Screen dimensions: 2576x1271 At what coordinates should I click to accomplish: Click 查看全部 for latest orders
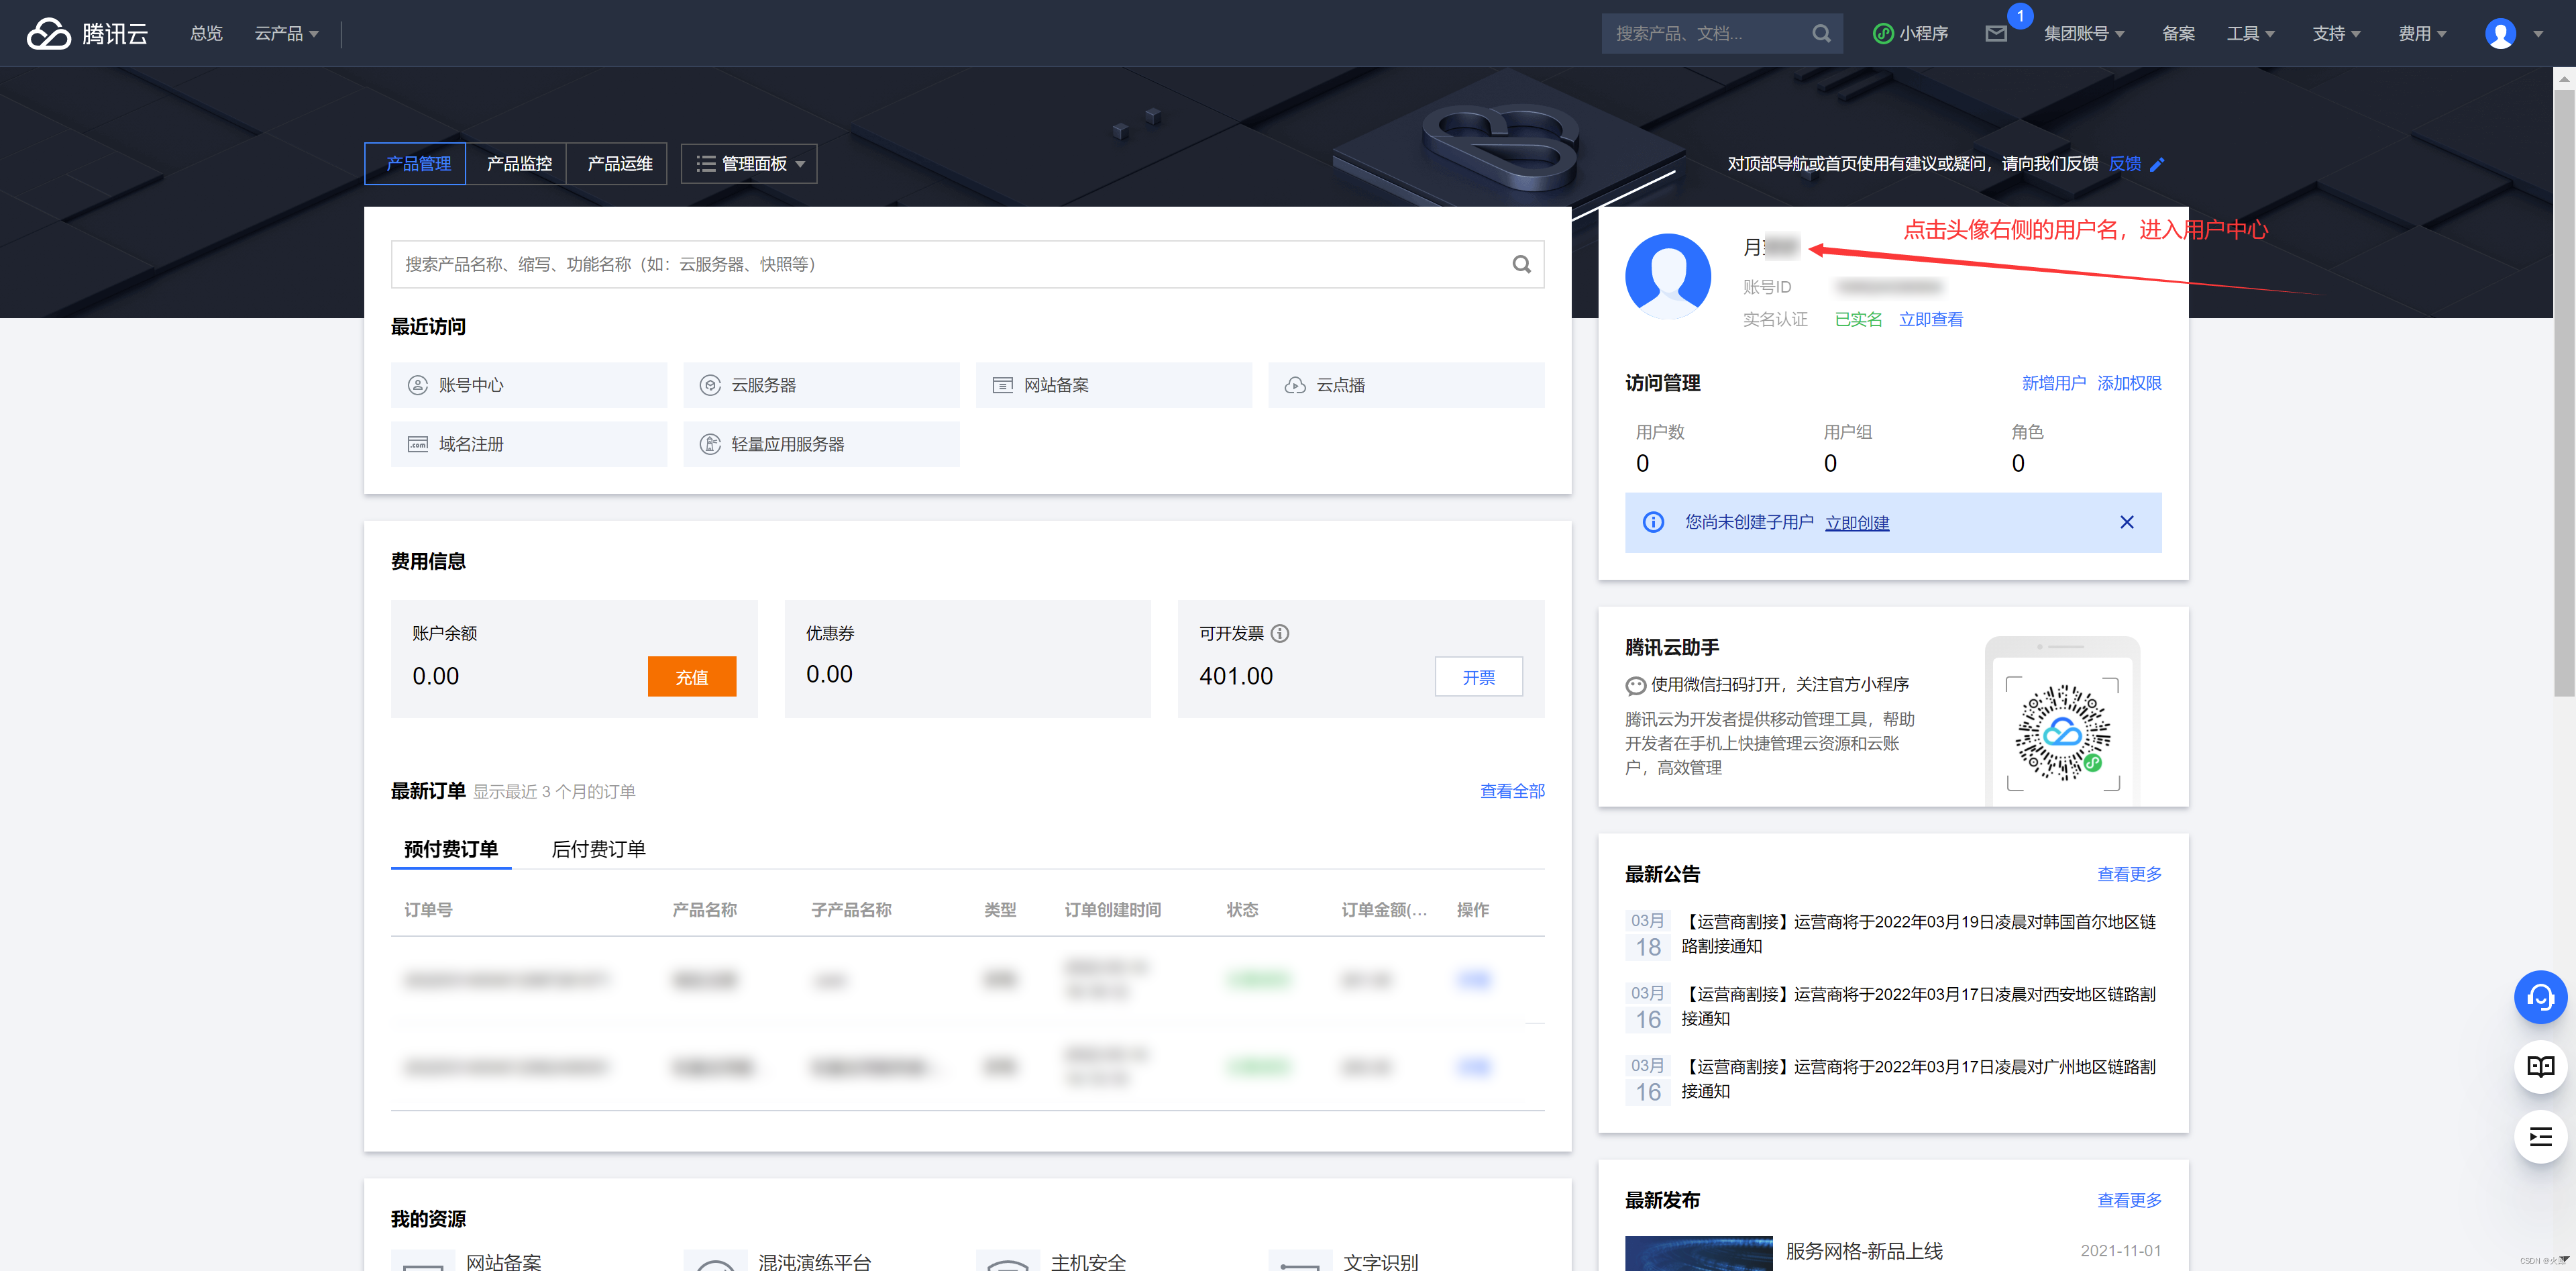click(x=1512, y=791)
